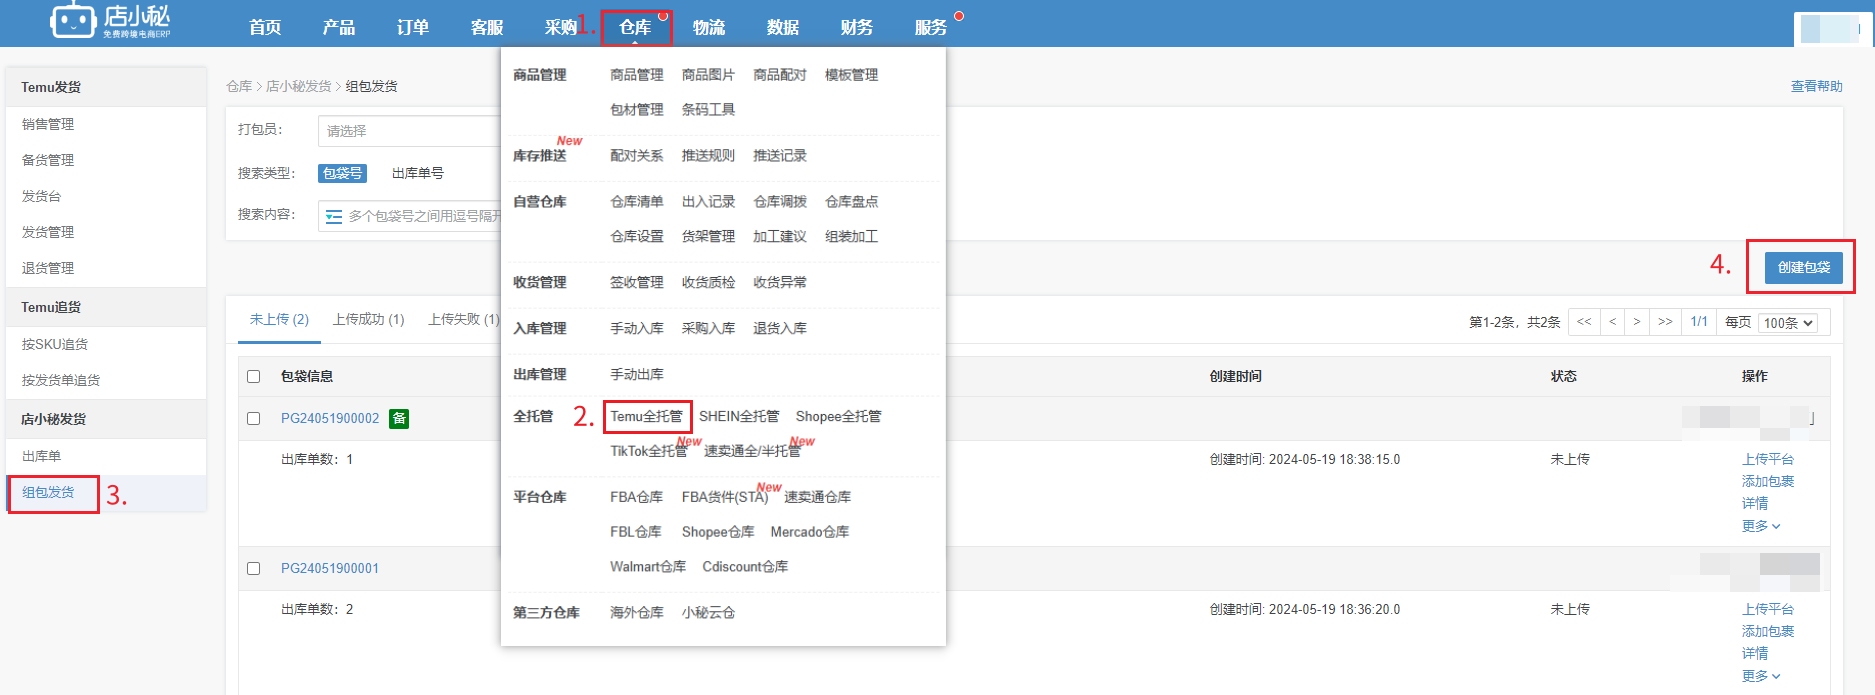
Task: Focus the 搜索内容 input field
Action: coord(410,216)
